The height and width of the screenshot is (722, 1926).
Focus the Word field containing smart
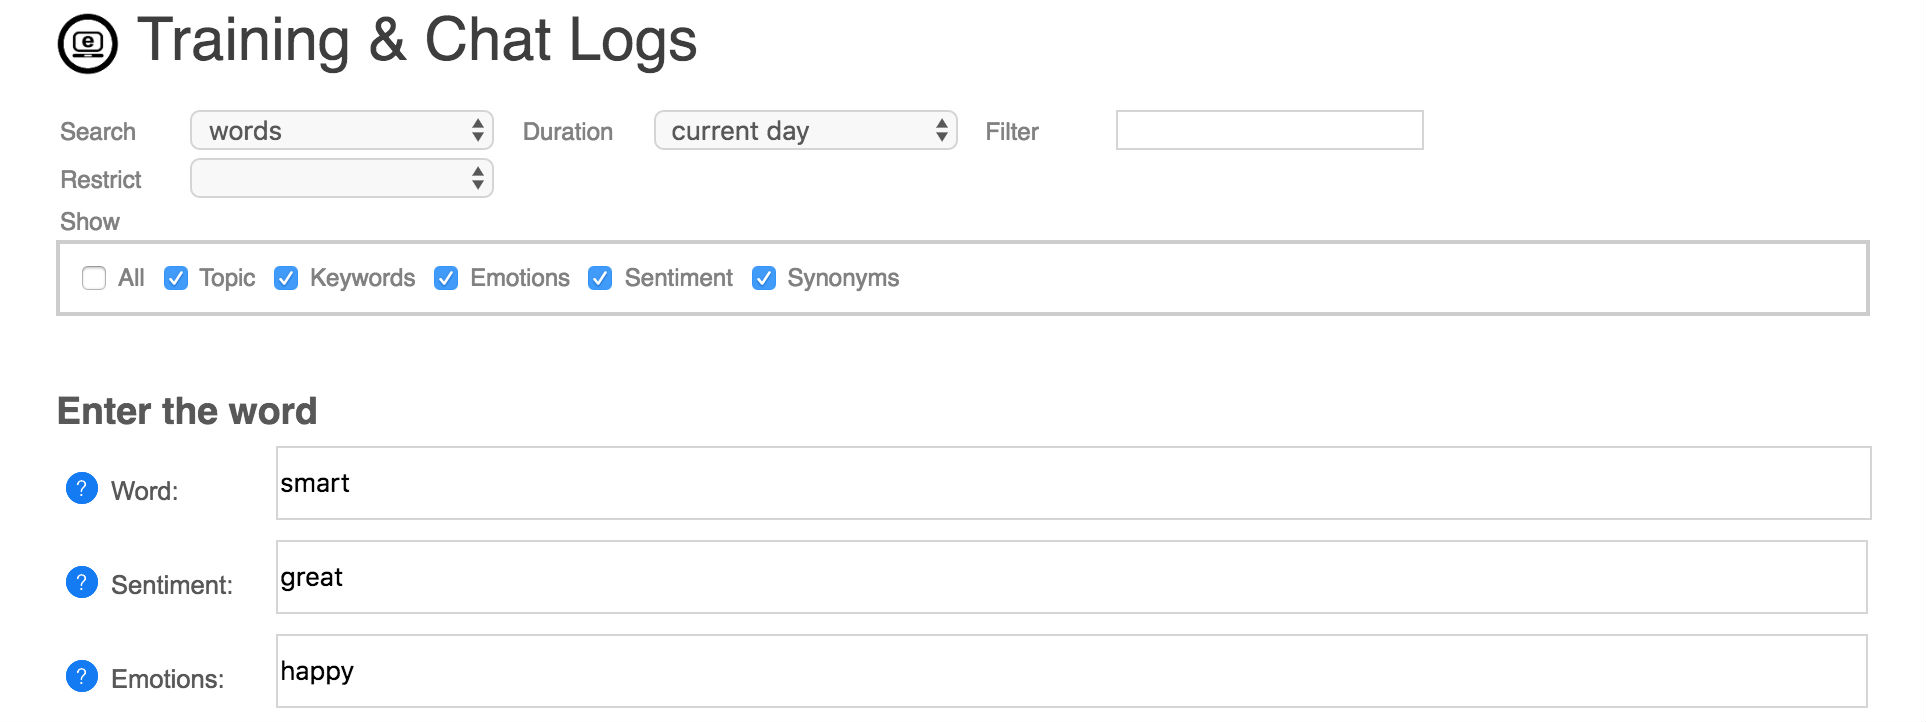click(1072, 483)
